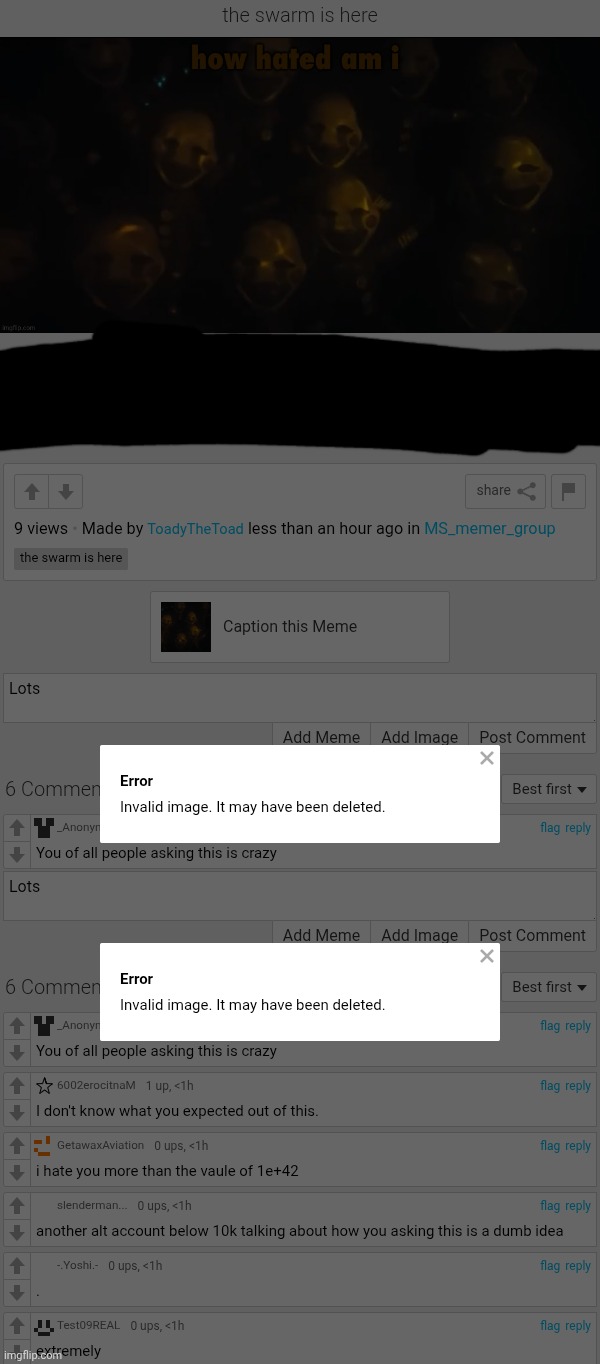Reply to GetawaxAviation's comment
The height and width of the screenshot is (1364, 600).
pos(578,1146)
